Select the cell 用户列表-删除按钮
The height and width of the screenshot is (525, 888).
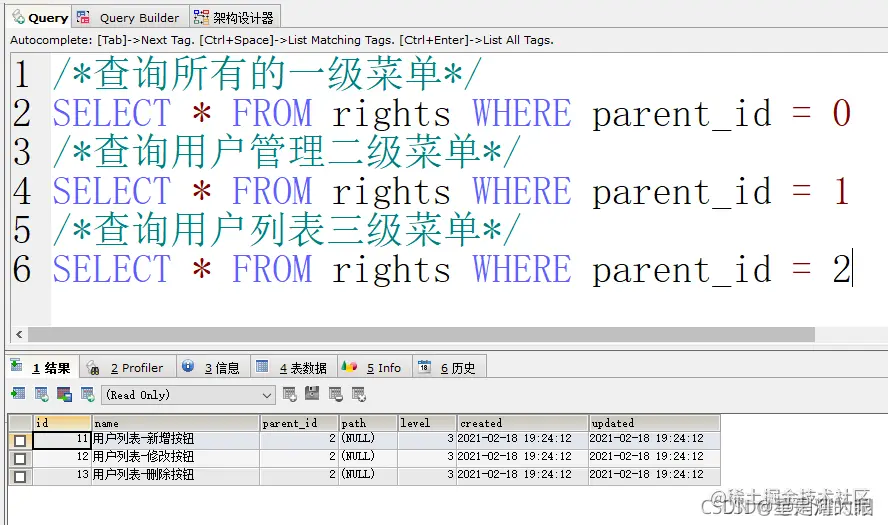[175, 476]
